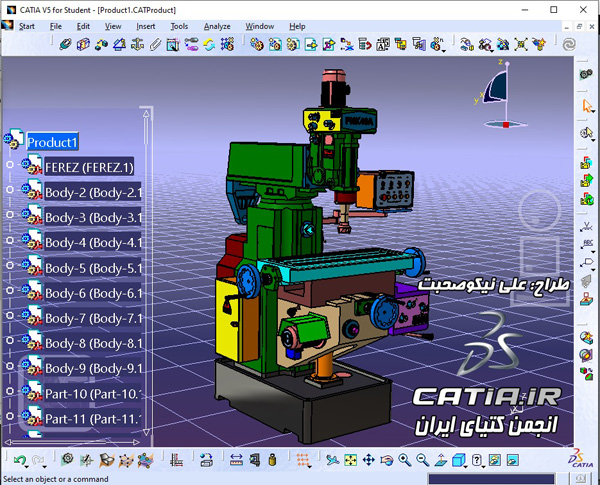Image resolution: width=600 pixels, height=485 pixels.
Task: Click the Fit All In icon
Action: pos(351,460)
